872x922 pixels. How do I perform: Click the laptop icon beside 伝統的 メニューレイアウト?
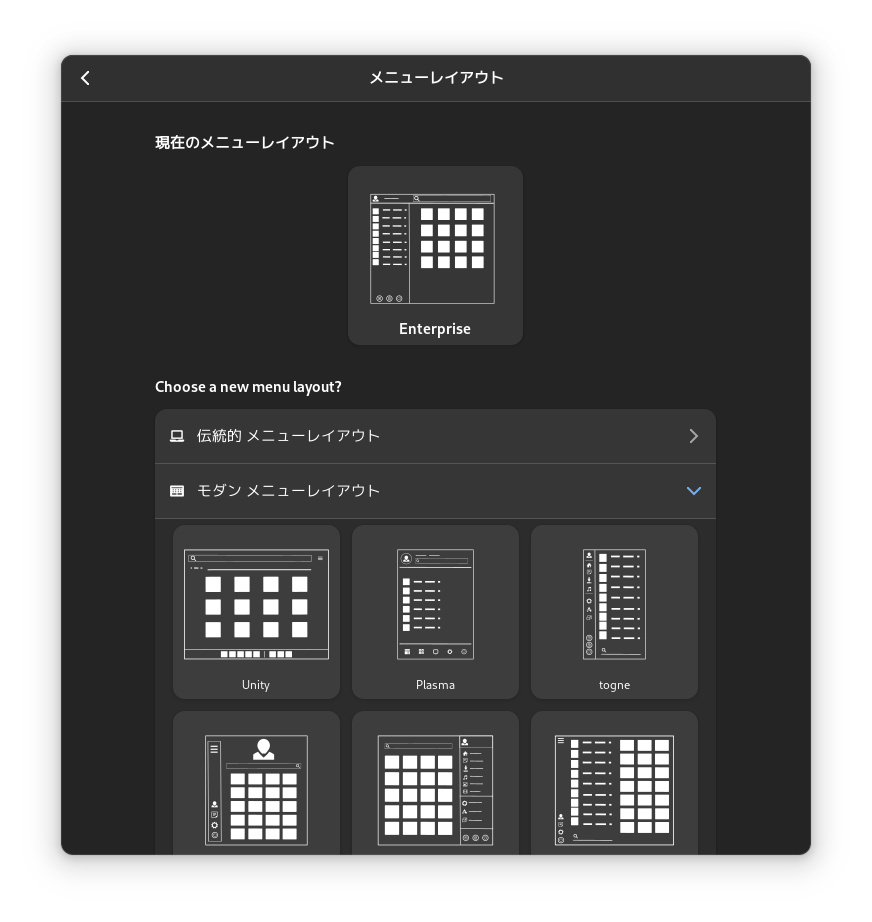click(177, 436)
